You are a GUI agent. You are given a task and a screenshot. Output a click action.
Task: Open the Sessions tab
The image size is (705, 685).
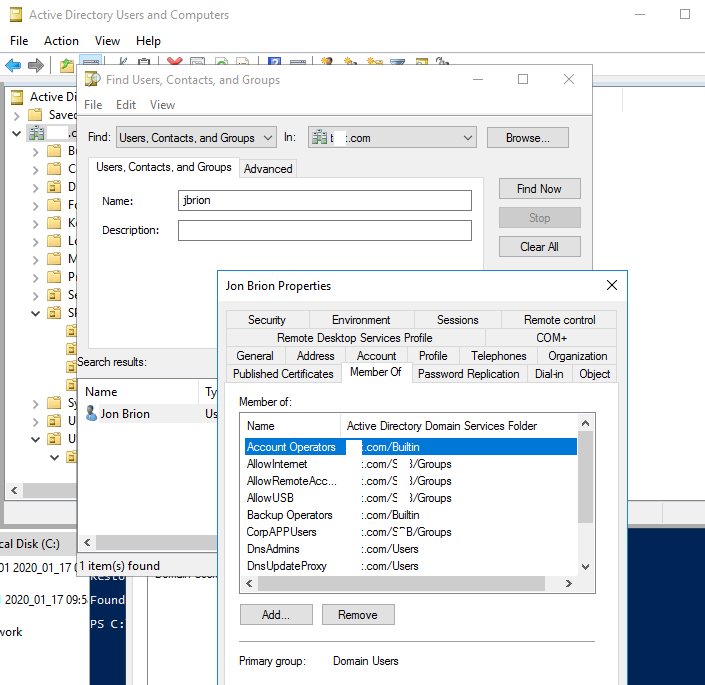[458, 320]
